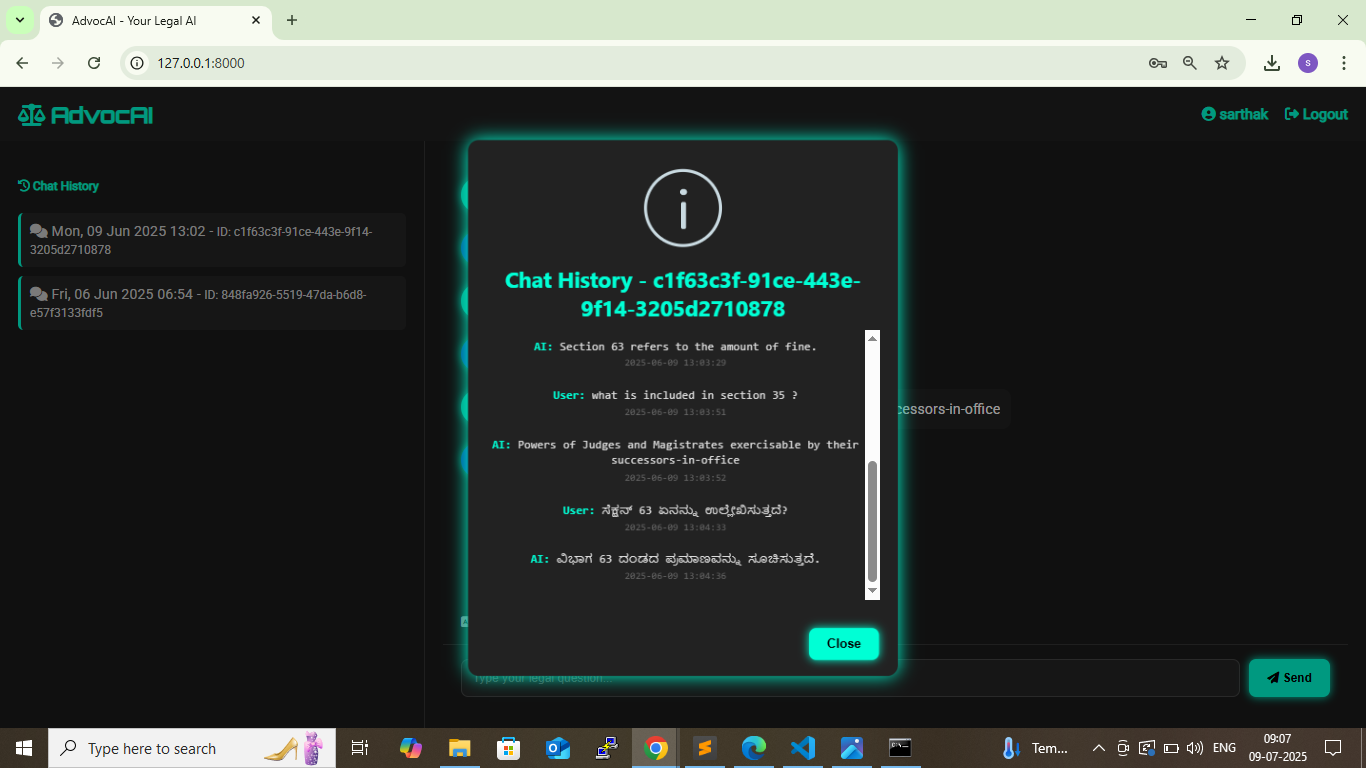The image size is (1366, 768).
Task: Click 'Section 63 refers to the amount of fine.'
Action: [x=688, y=346]
